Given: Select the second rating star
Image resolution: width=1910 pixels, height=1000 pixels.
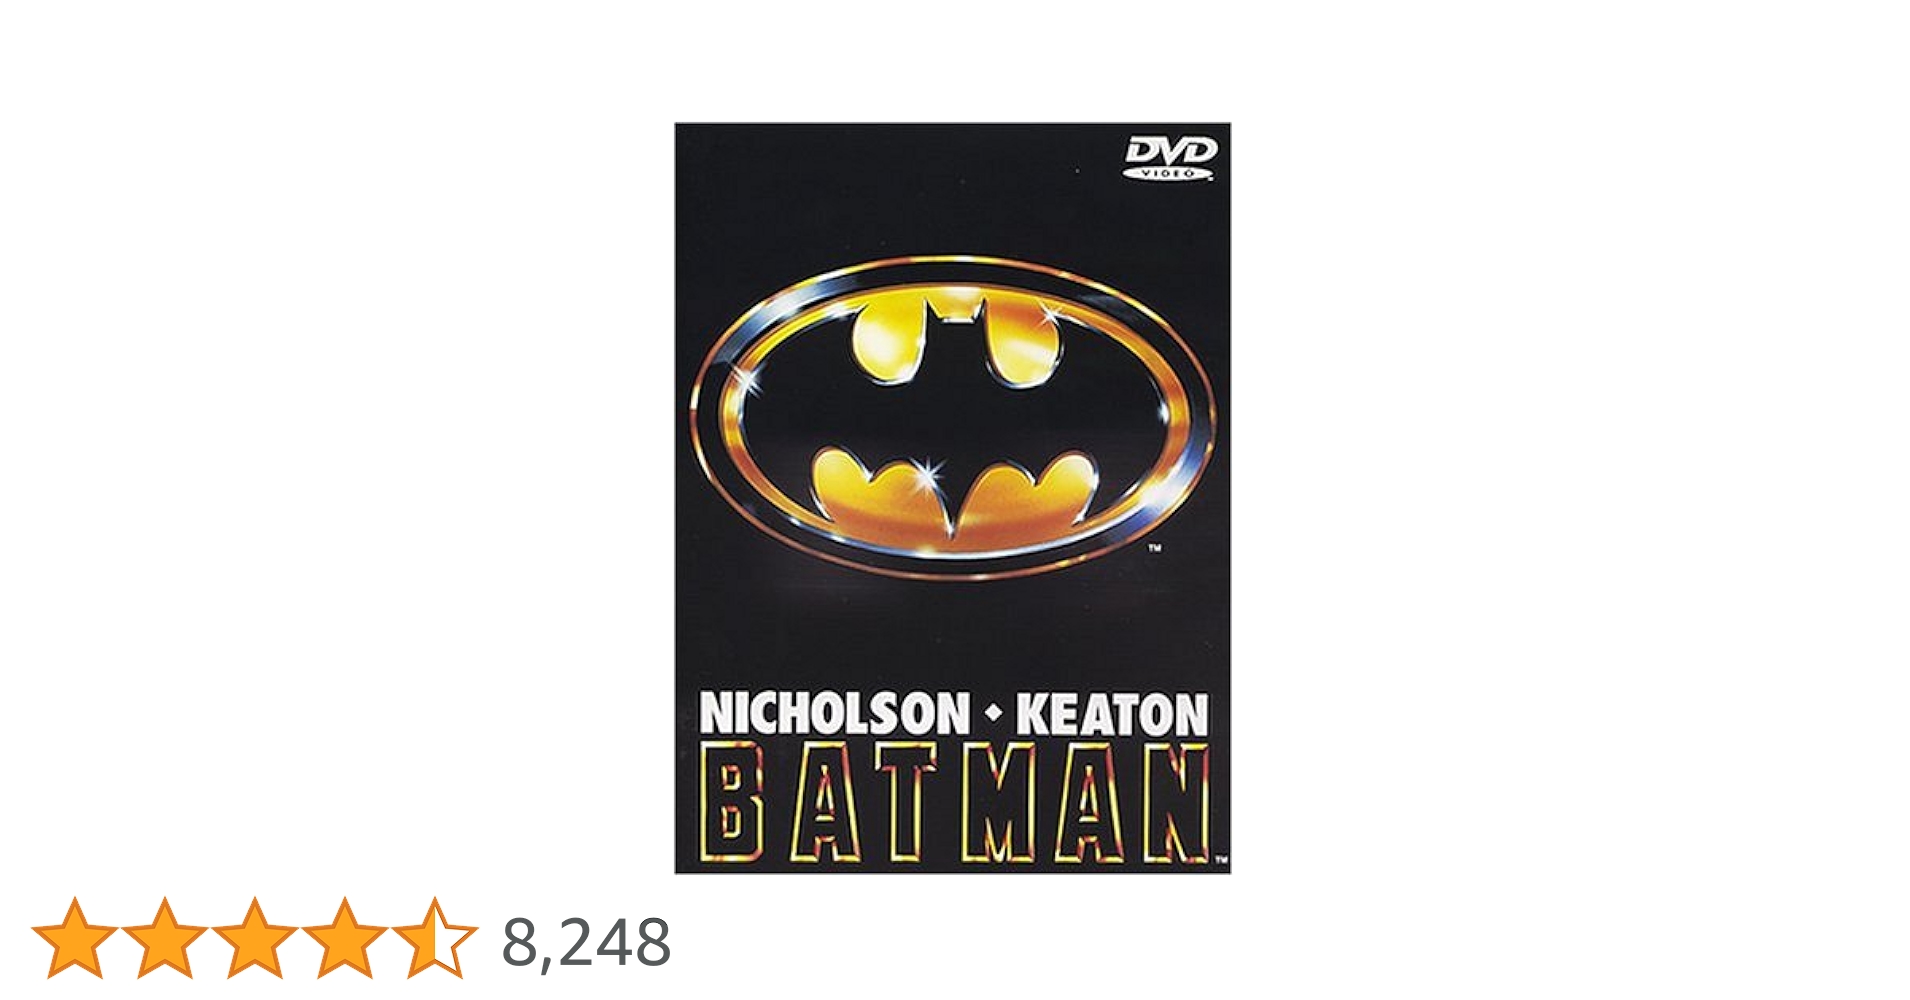Looking at the screenshot, I should point(165,938).
